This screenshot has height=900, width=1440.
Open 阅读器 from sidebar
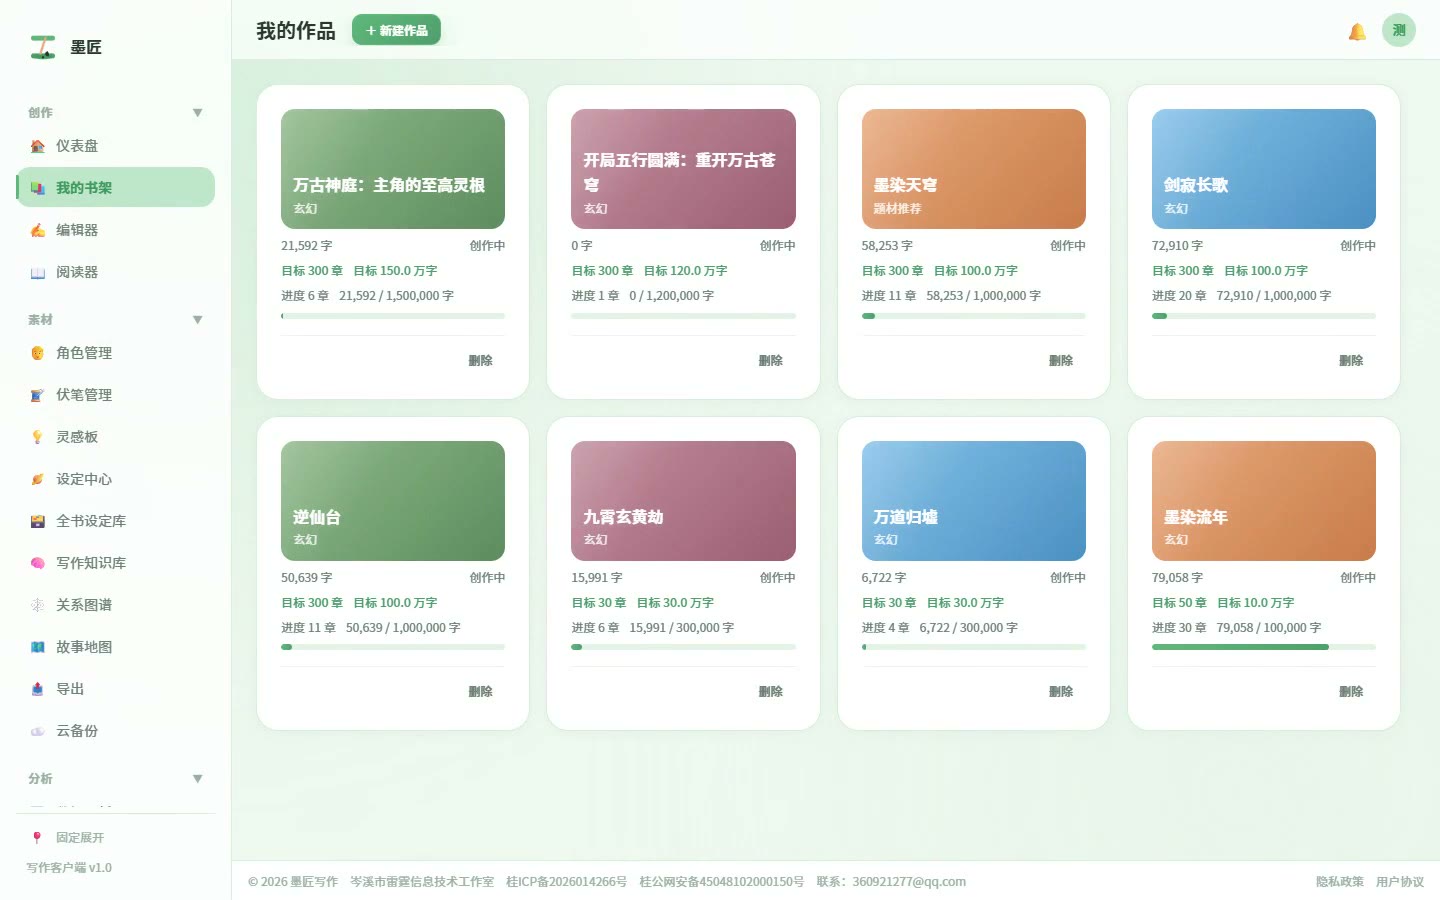coord(116,272)
